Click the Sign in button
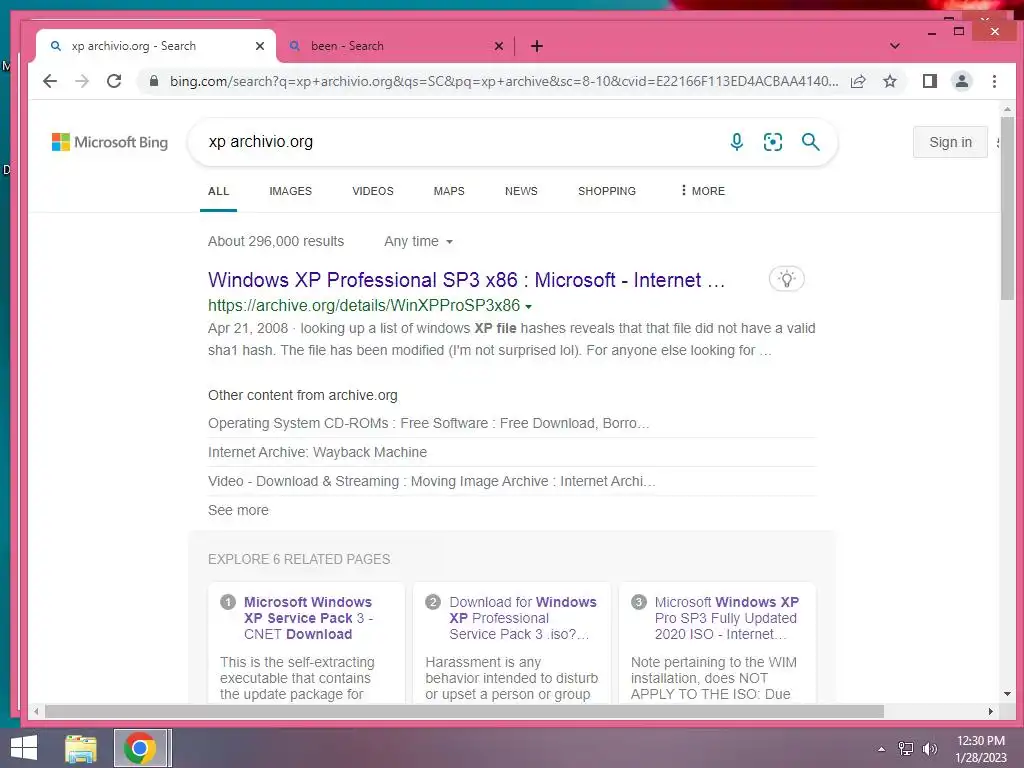The width and height of the screenshot is (1024, 768). click(x=950, y=142)
